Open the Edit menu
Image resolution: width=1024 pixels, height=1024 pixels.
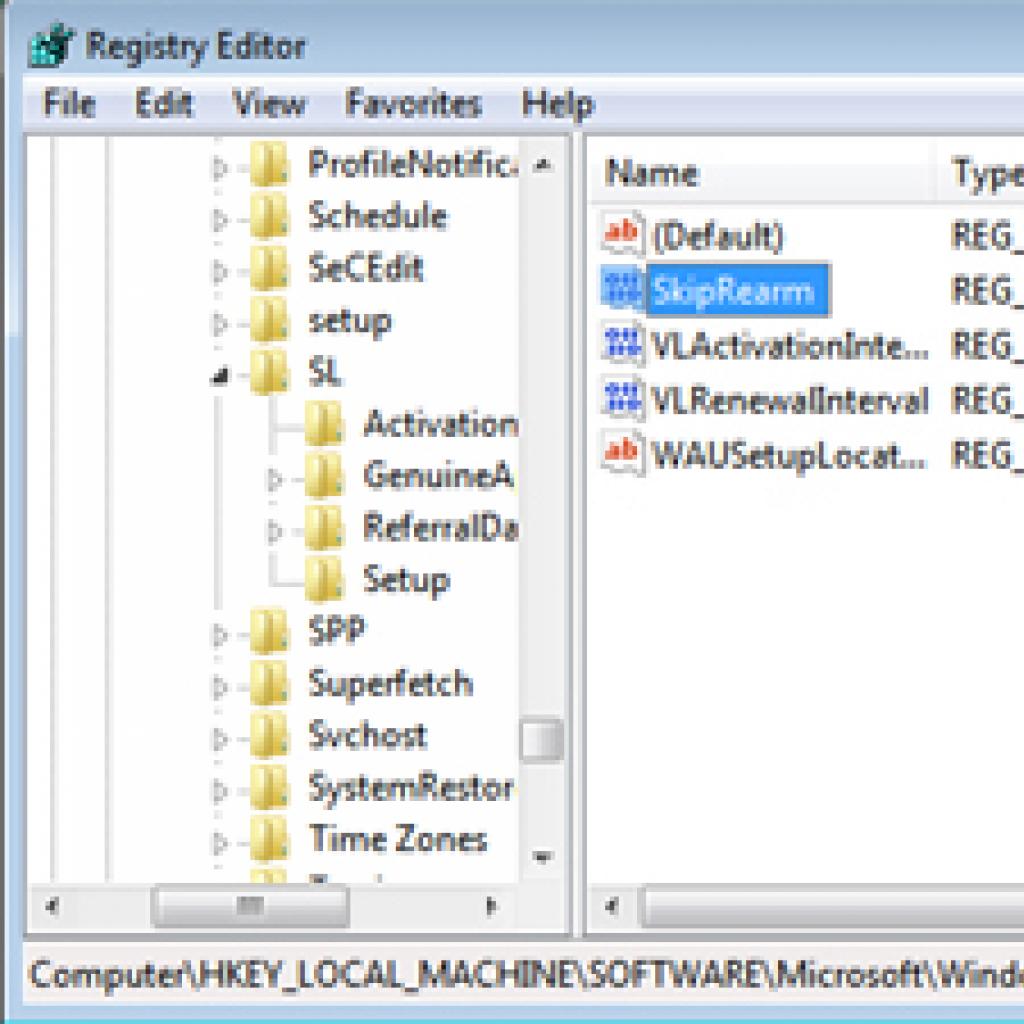coord(164,104)
